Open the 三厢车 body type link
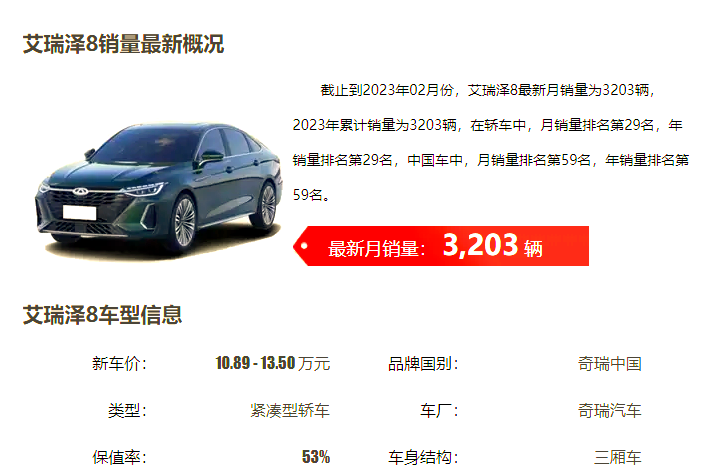This screenshot has width=704, height=468. click(617, 457)
